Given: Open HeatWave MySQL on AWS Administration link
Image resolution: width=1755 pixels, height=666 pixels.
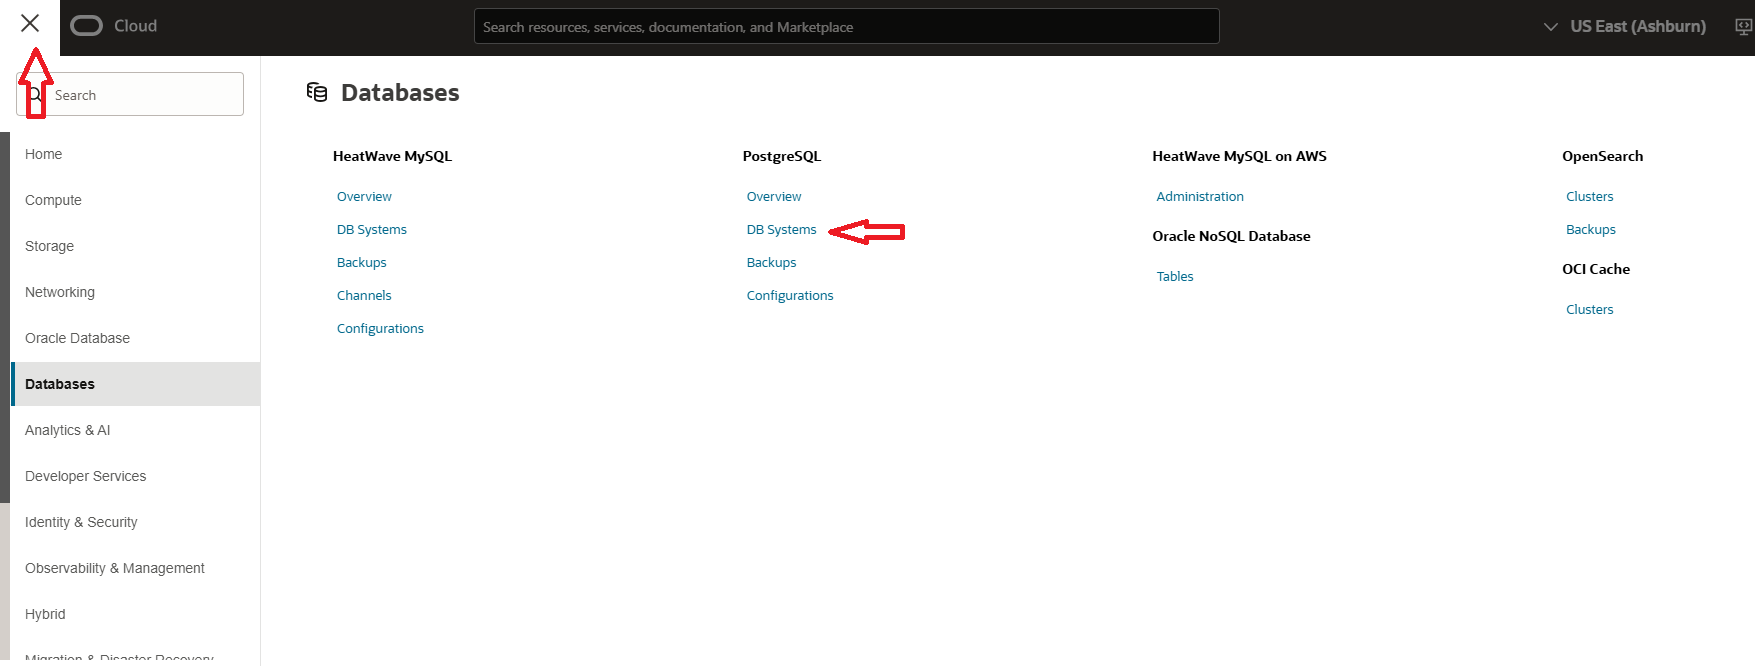Looking at the screenshot, I should [1200, 197].
